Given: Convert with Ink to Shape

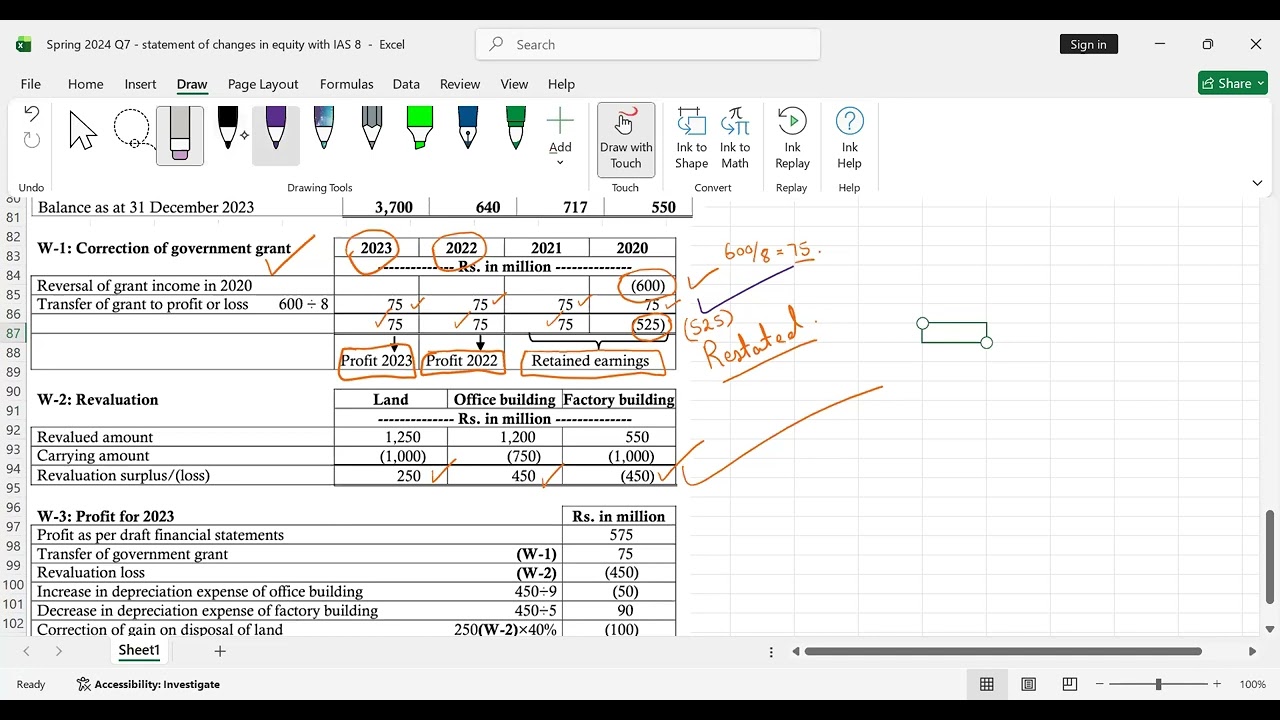Looking at the screenshot, I should point(691,139).
